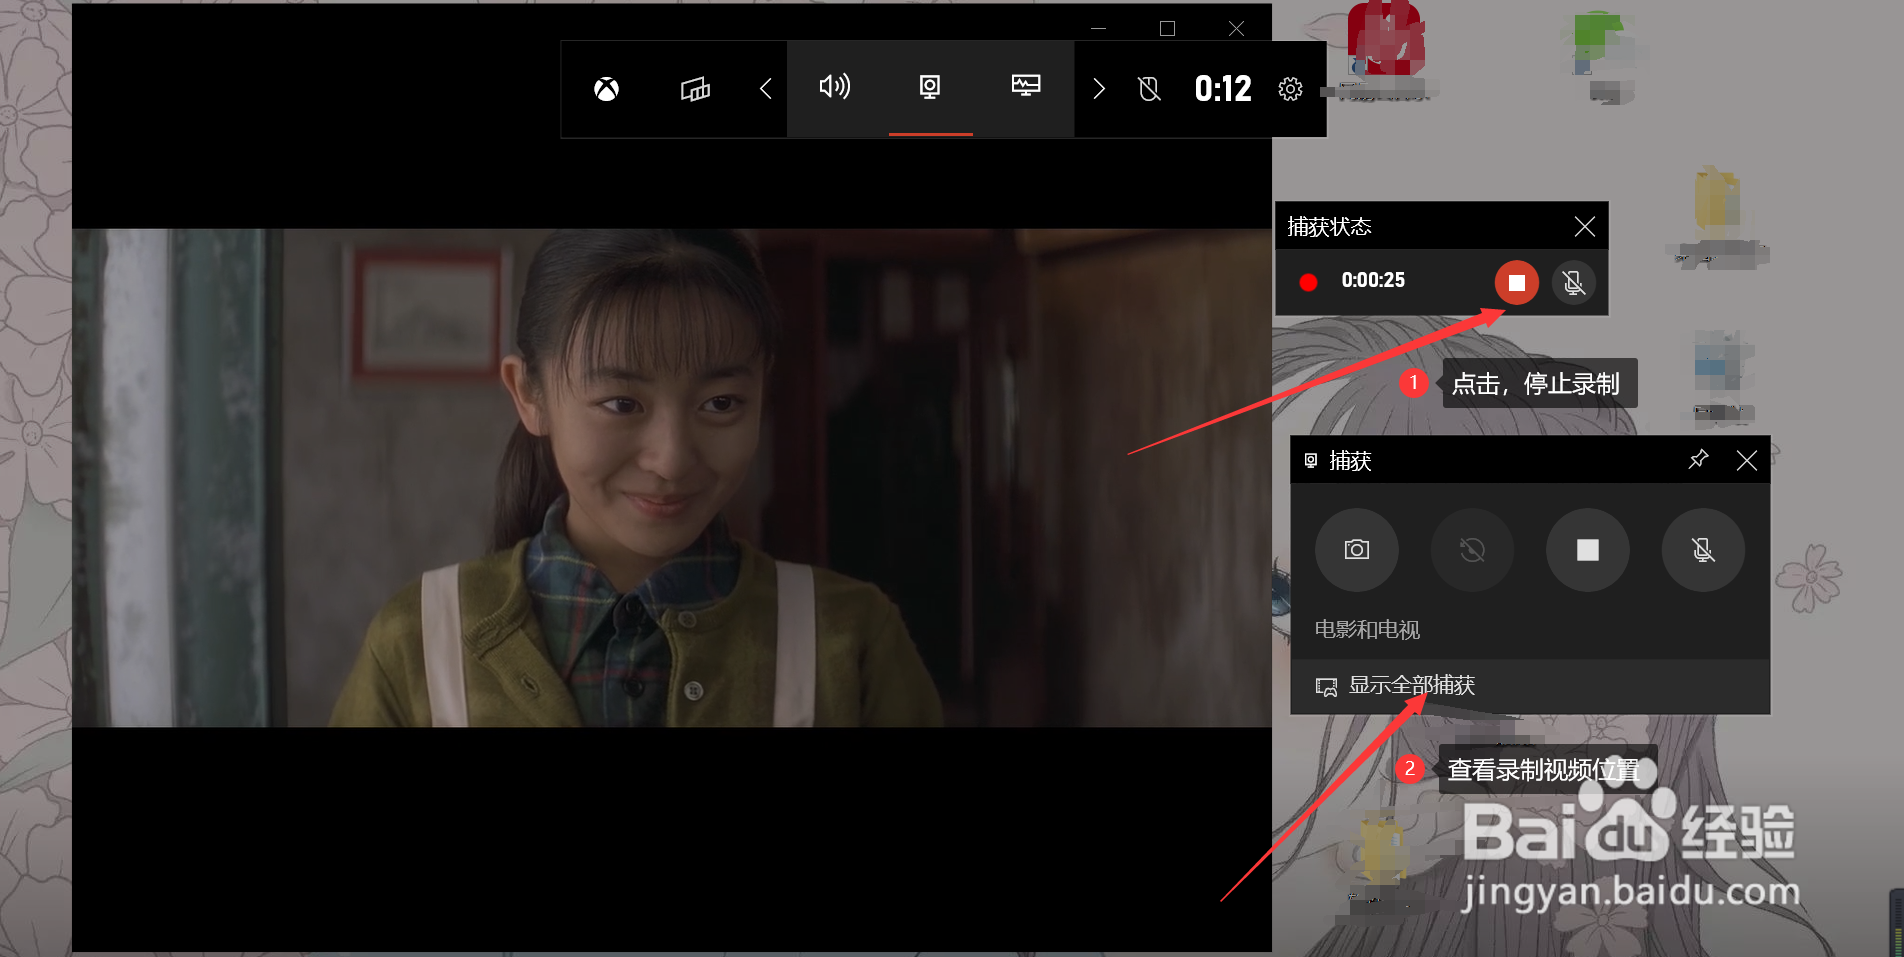Maximize the Movies & TV window
The height and width of the screenshot is (957, 1904).
tap(1167, 28)
